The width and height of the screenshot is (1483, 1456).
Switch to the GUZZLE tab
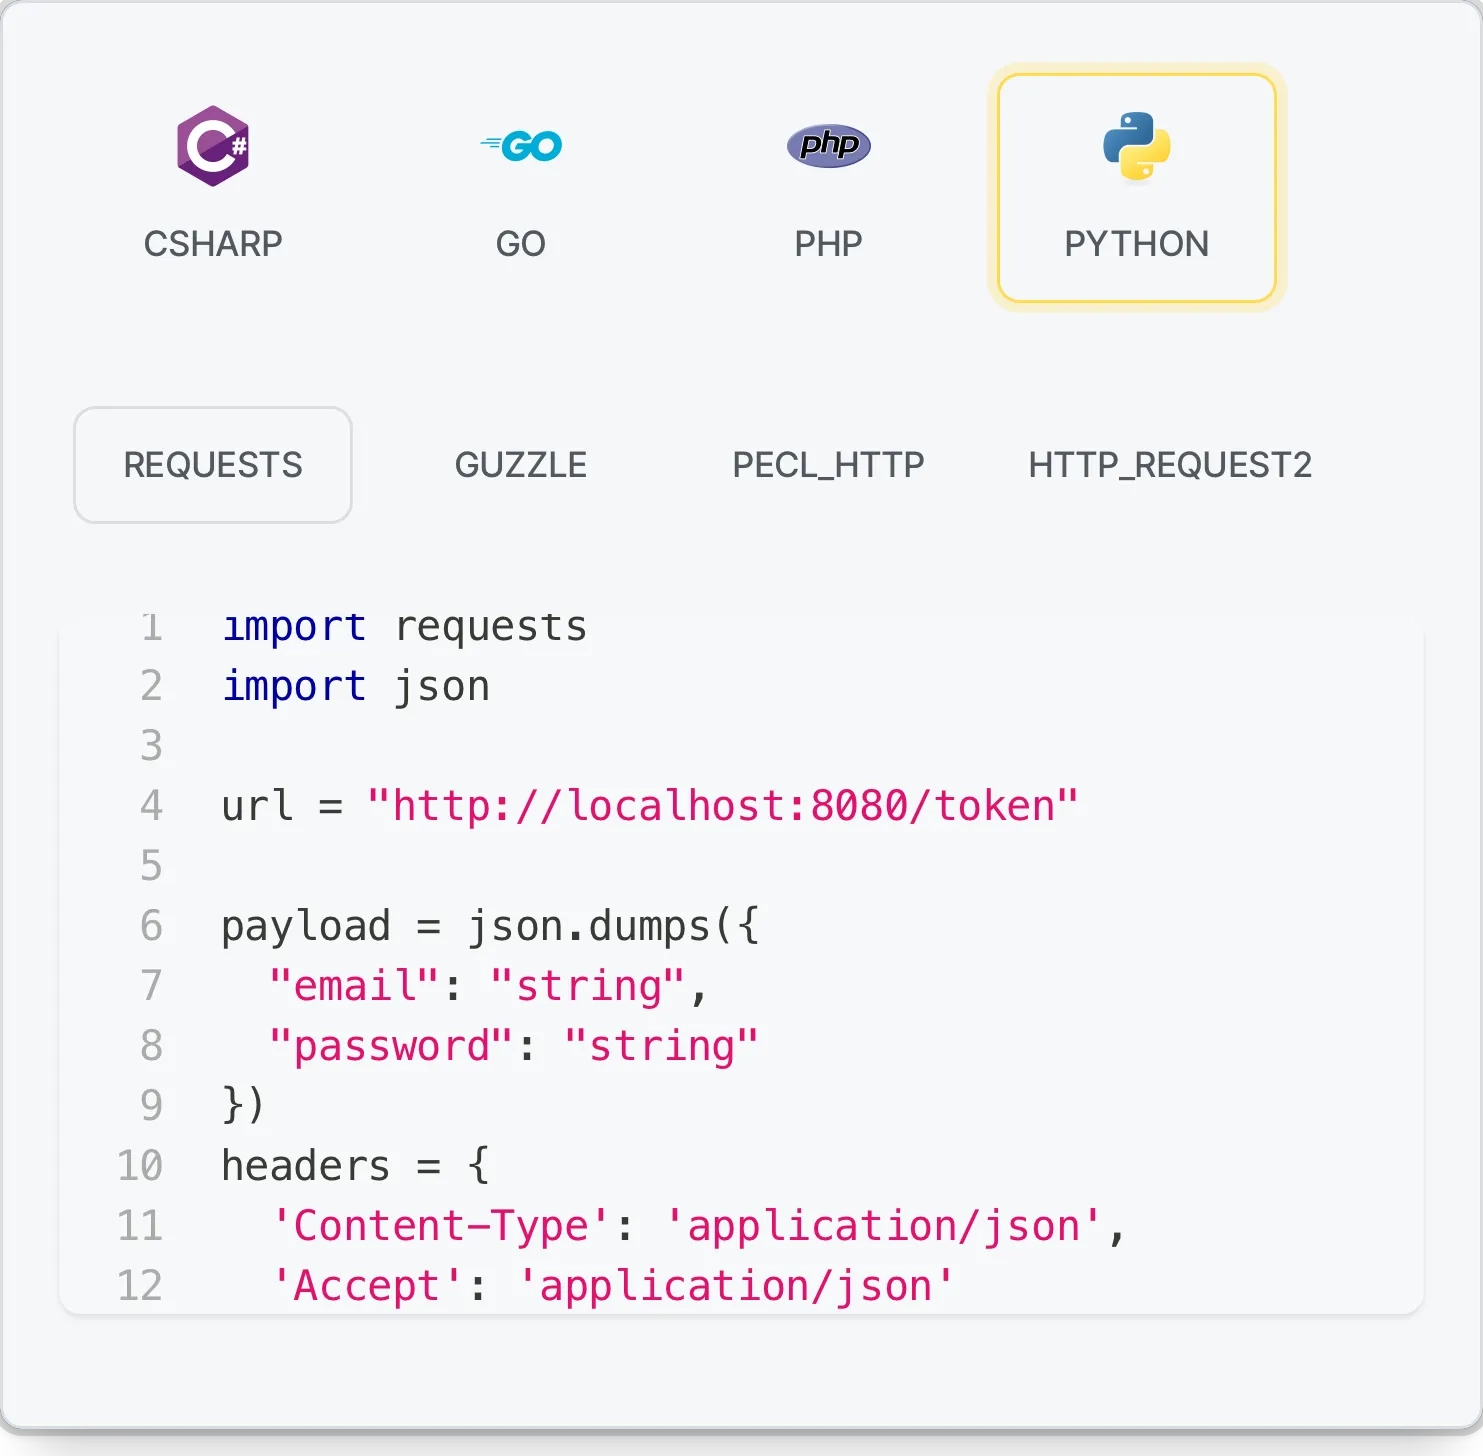[x=521, y=464]
